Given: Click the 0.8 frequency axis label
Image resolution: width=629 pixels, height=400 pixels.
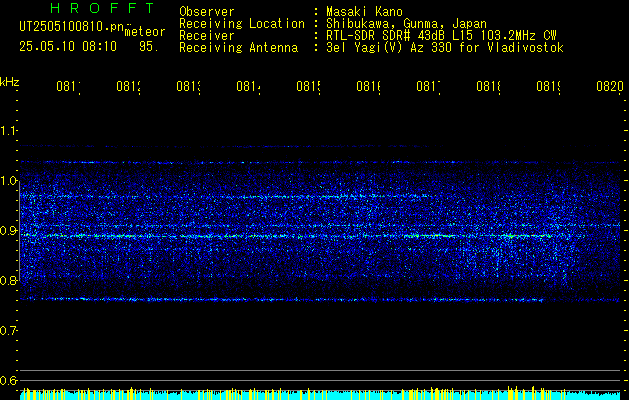Looking at the screenshot, I should (x=9, y=280).
